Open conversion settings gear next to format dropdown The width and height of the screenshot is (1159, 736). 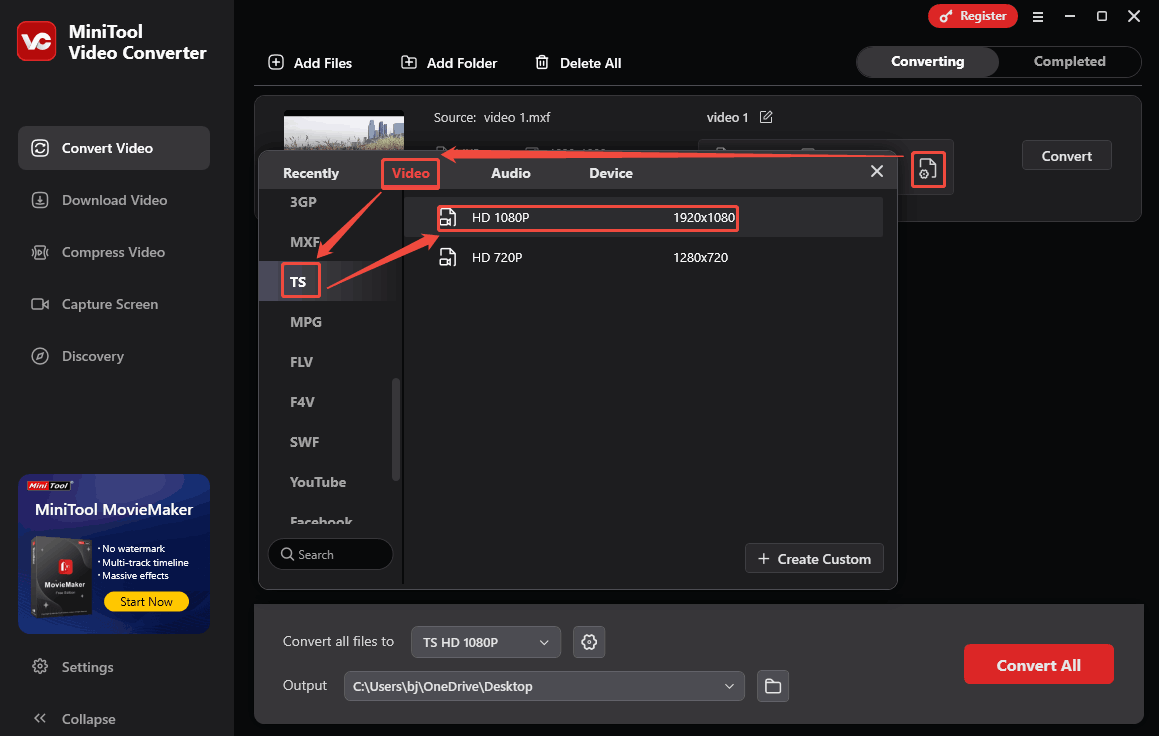coord(589,642)
